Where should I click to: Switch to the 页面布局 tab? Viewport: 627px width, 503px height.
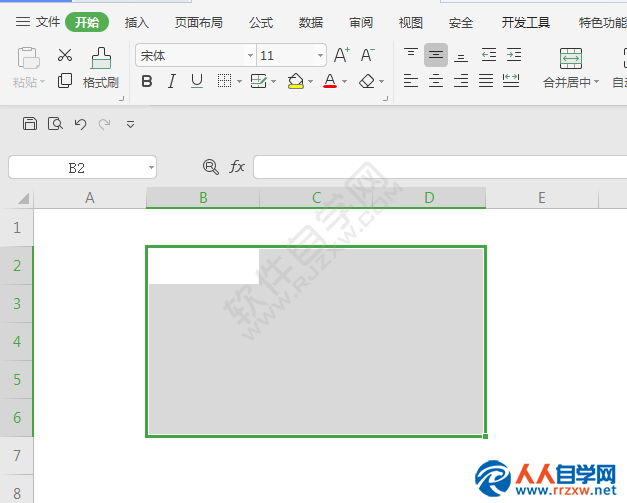tap(199, 22)
